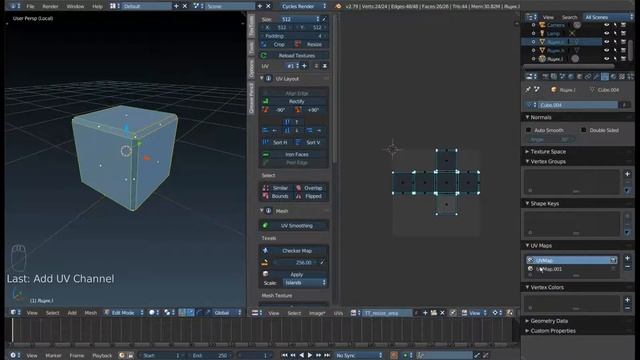The height and width of the screenshot is (360, 640).
Task: Click the texel density 256.00 field
Action: click(294, 262)
